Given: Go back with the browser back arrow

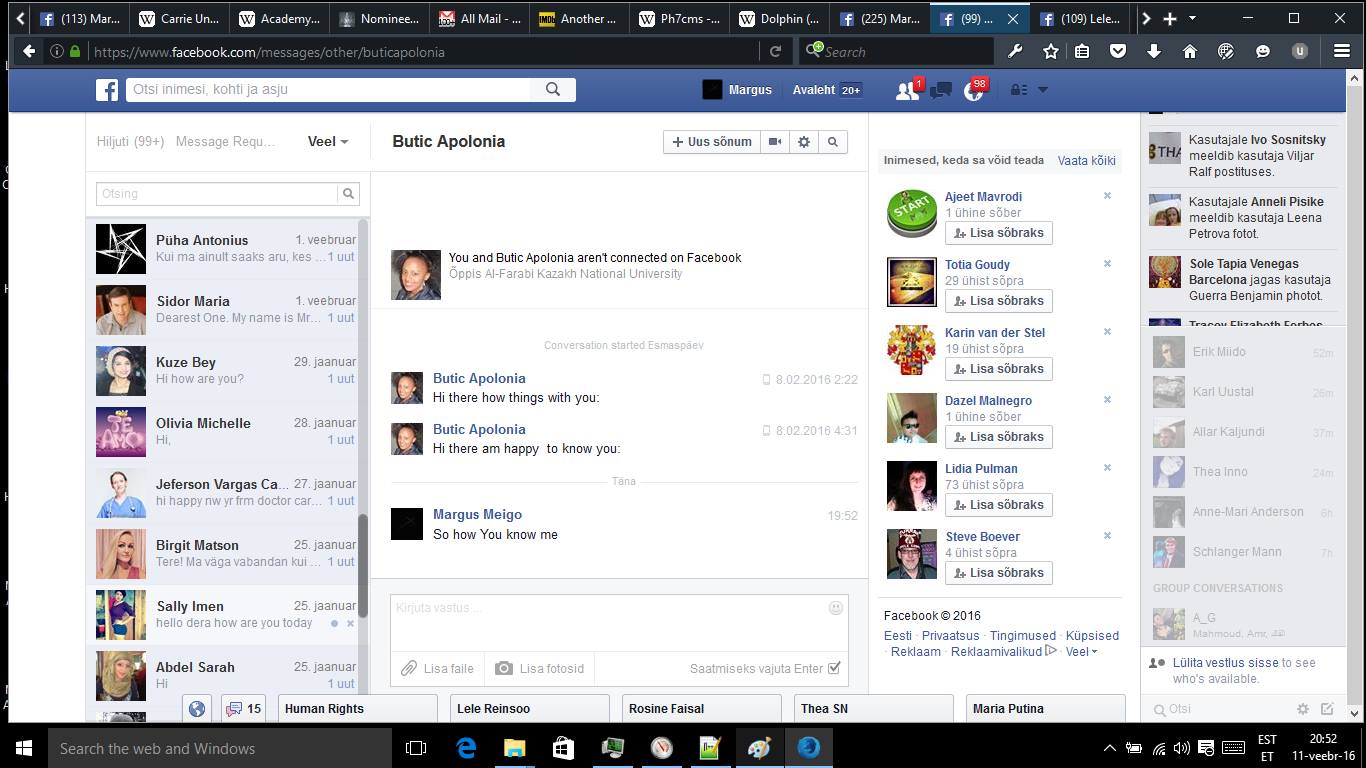Looking at the screenshot, I should click(29, 52).
